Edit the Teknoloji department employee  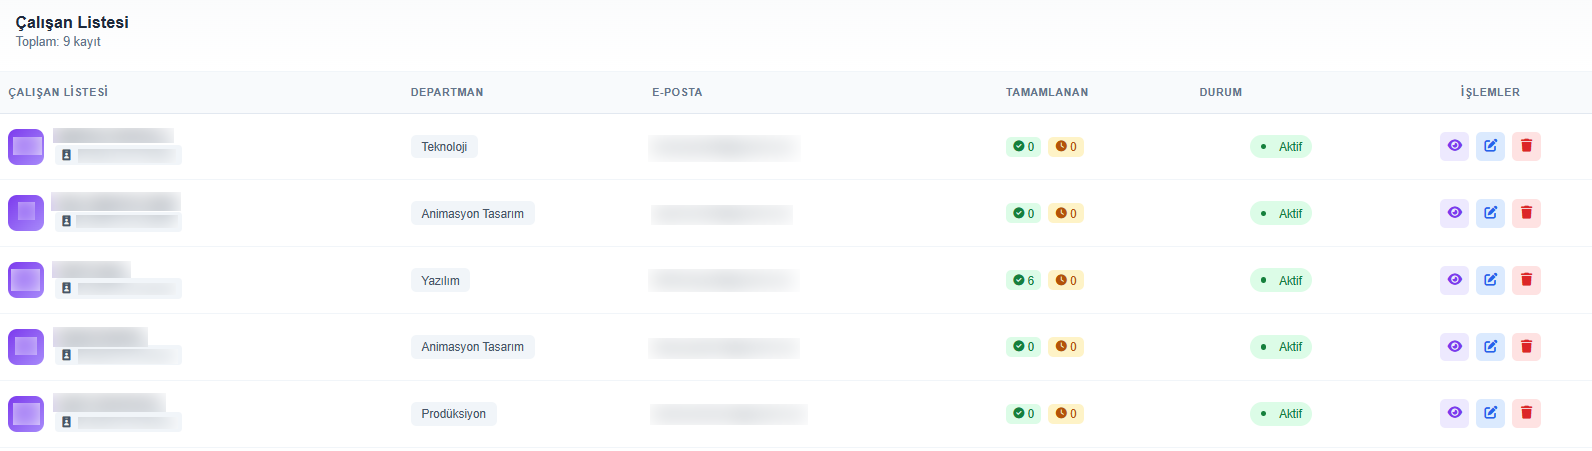click(x=1490, y=146)
